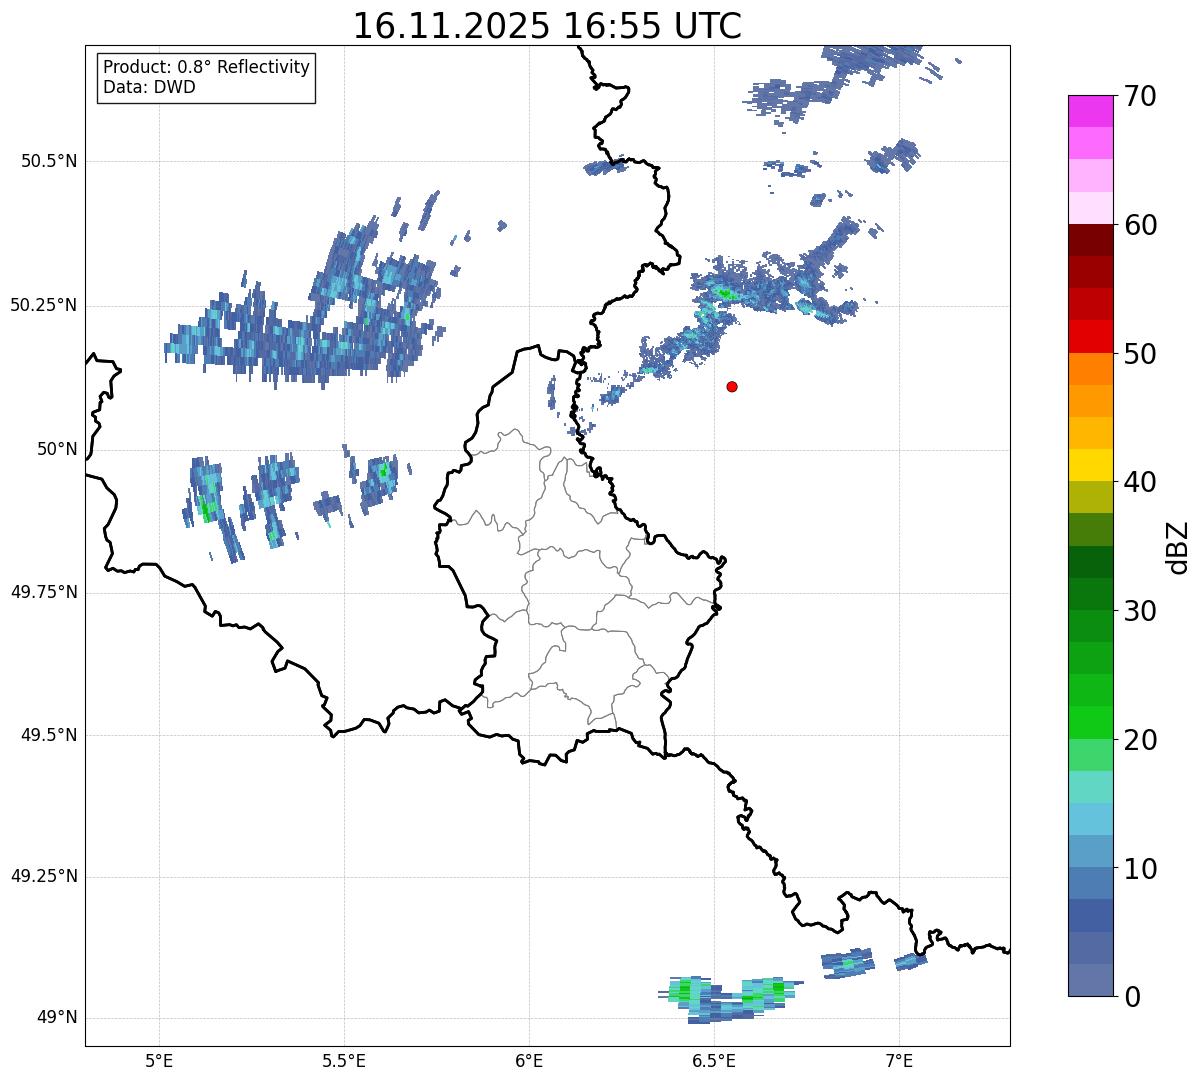Click the "Data: DWD" label
The height and width of the screenshot is (1081, 1202).
point(149,87)
